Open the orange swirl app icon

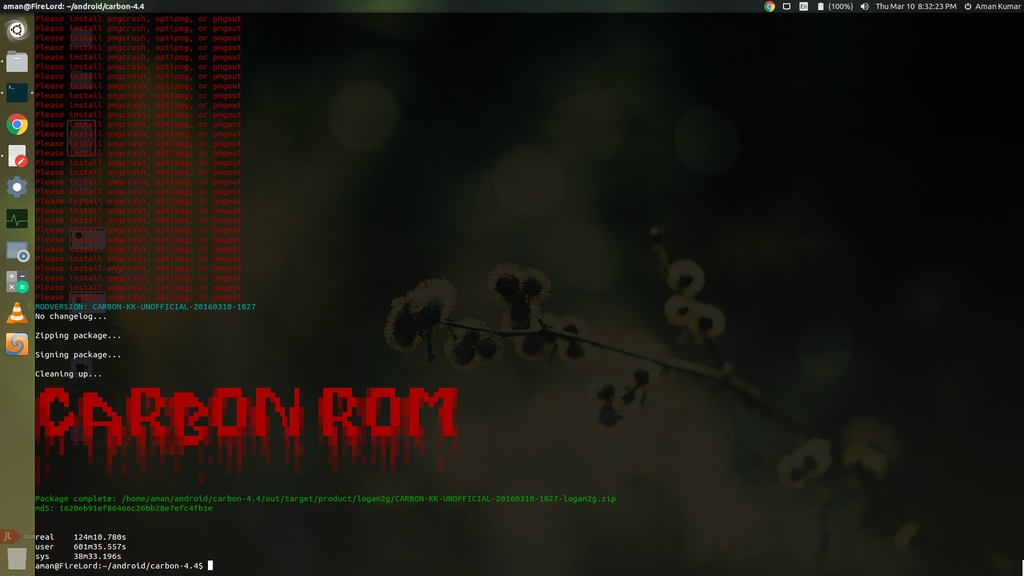tap(16, 344)
